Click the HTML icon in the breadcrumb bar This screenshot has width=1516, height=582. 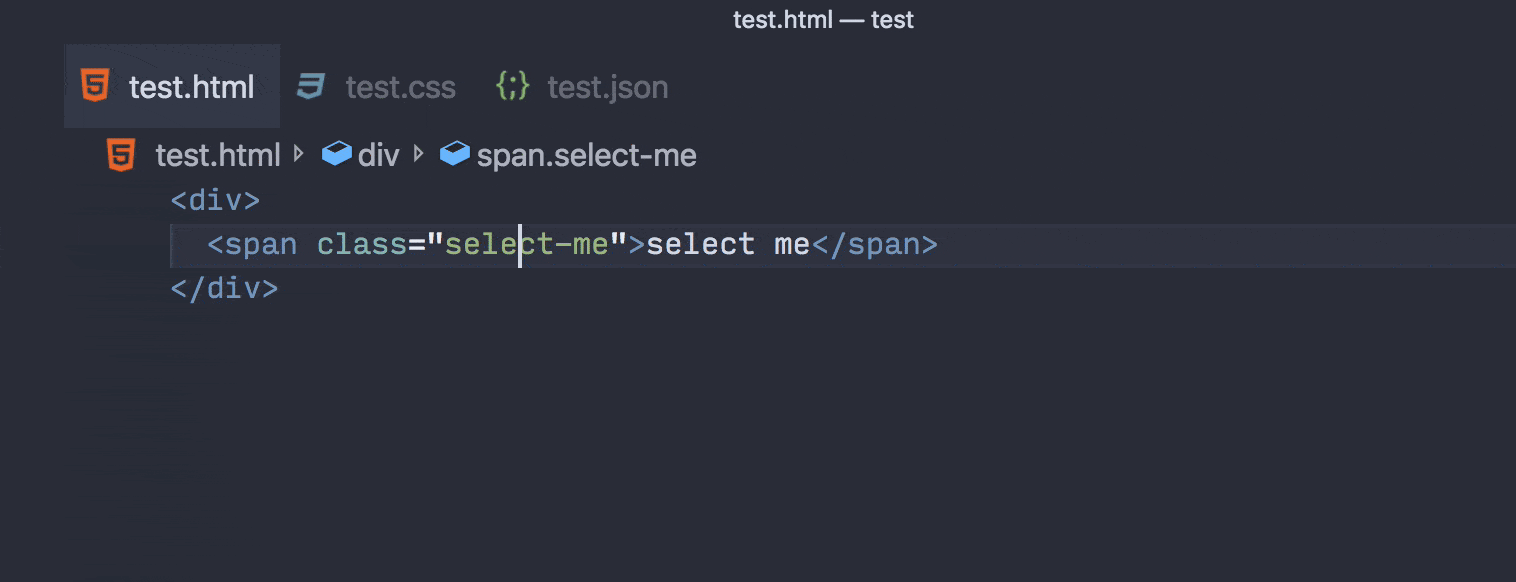click(120, 154)
